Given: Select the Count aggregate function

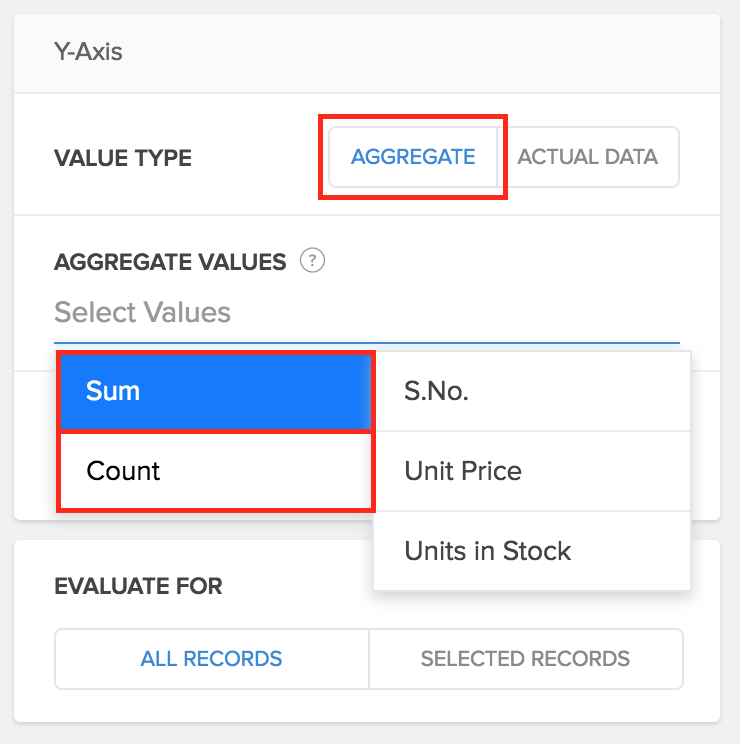Looking at the screenshot, I should point(216,470).
